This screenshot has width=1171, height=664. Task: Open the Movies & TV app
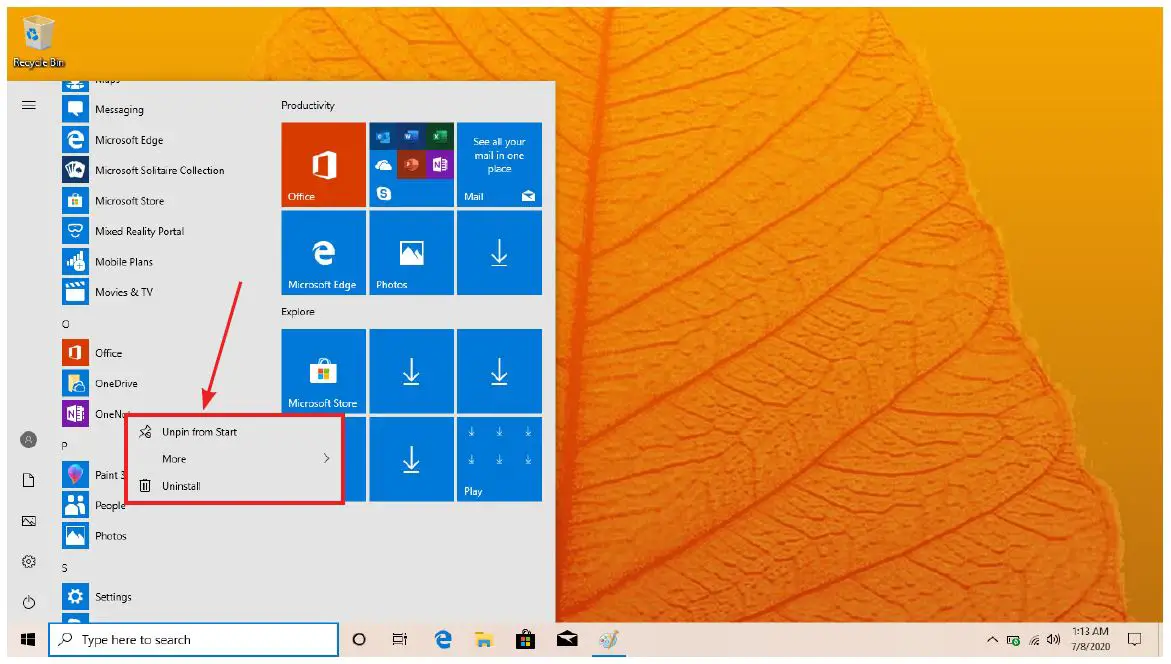[124, 291]
